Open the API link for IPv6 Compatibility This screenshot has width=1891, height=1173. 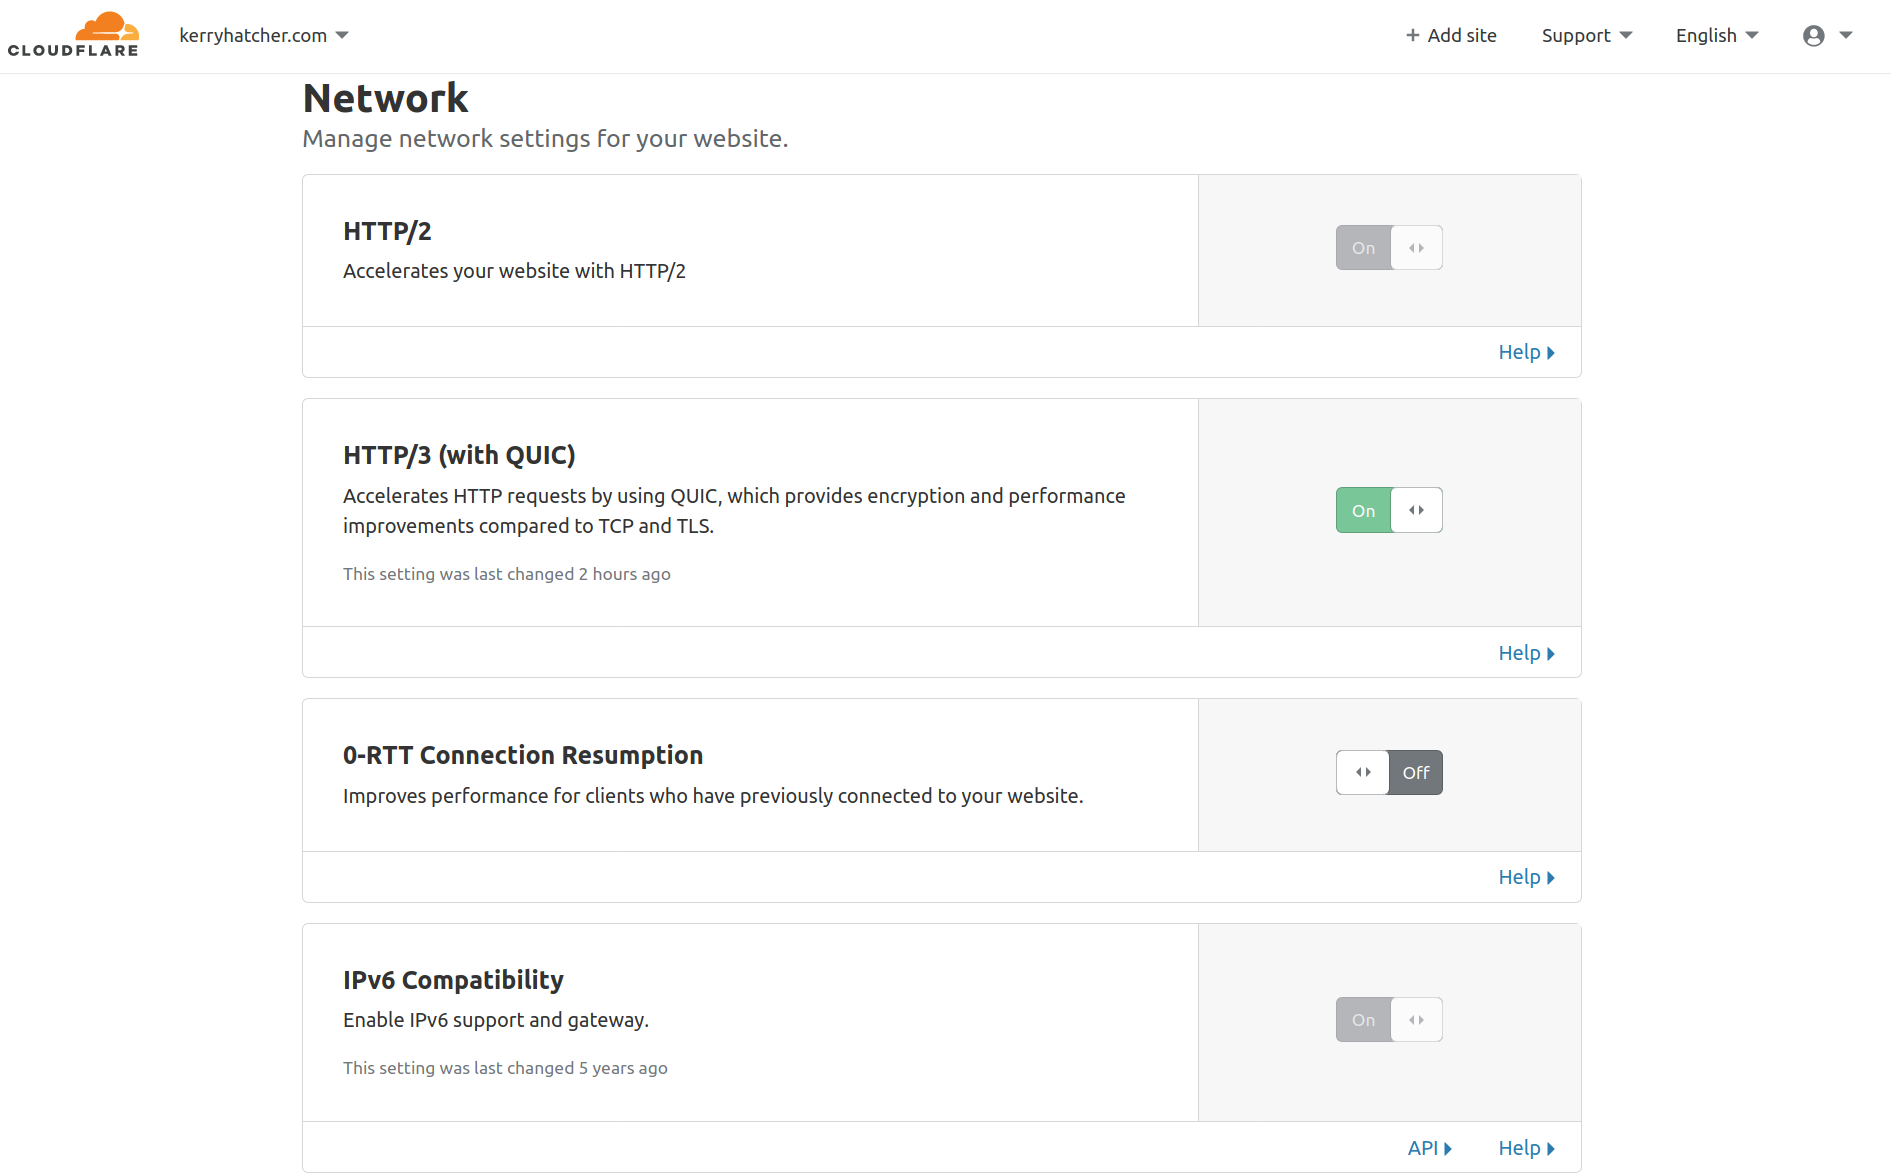coord(1422,1149)
